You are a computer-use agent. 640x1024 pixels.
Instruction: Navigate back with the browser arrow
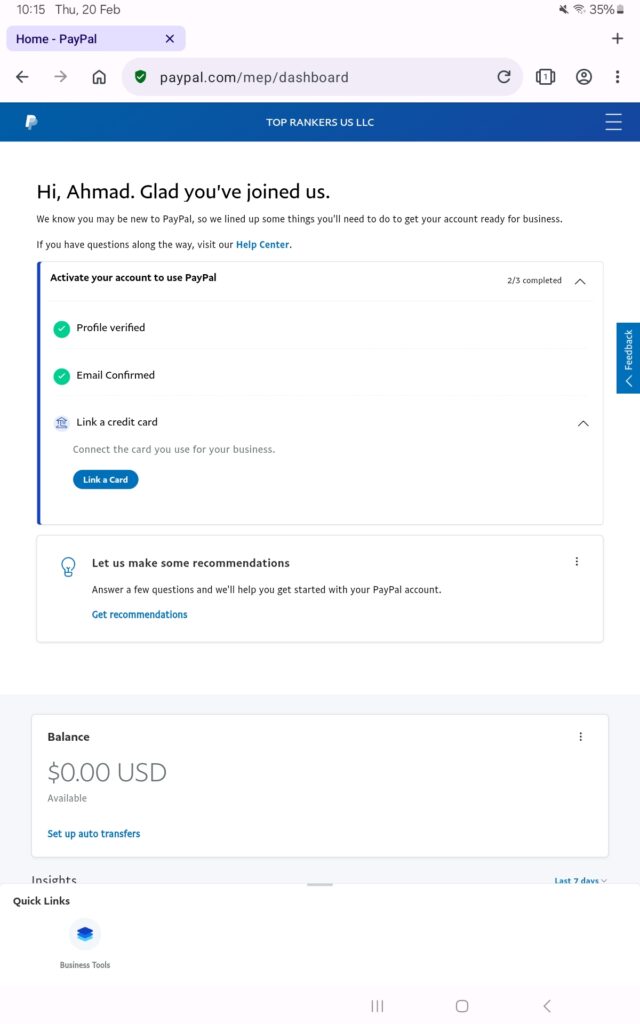point(22,77)
